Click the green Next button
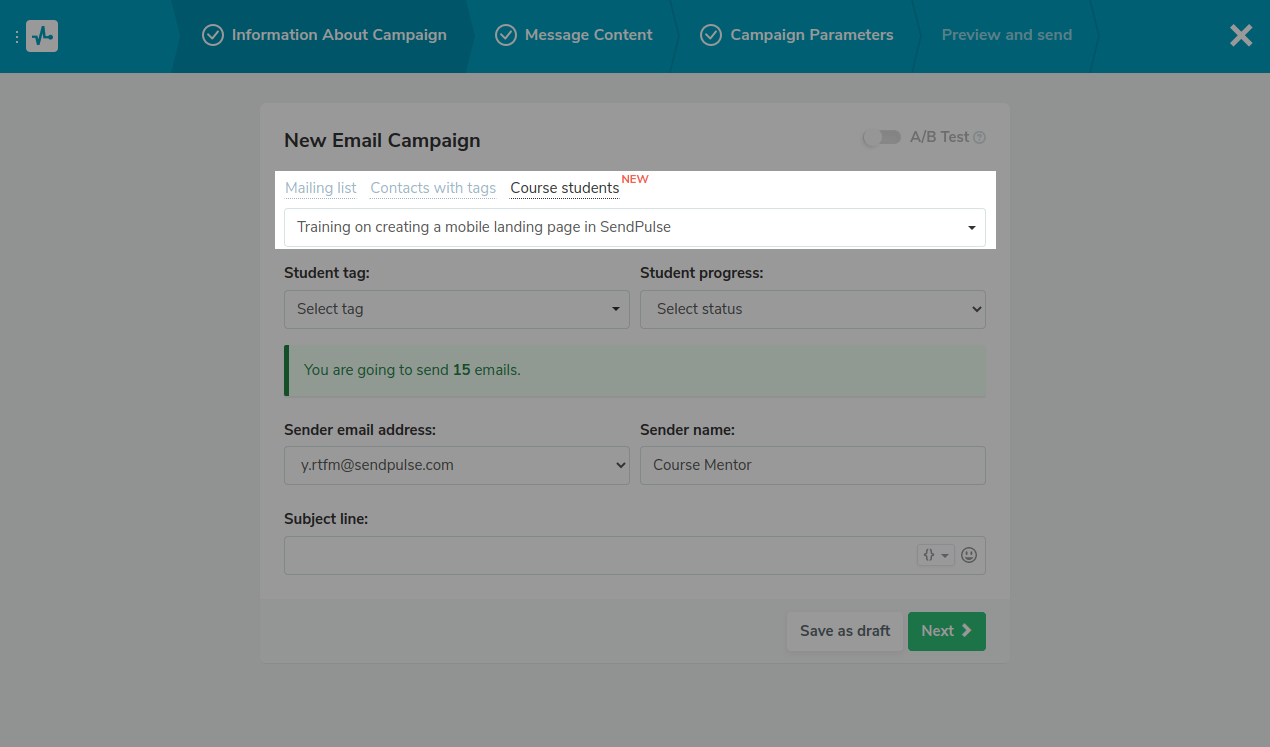 [946, 631]
